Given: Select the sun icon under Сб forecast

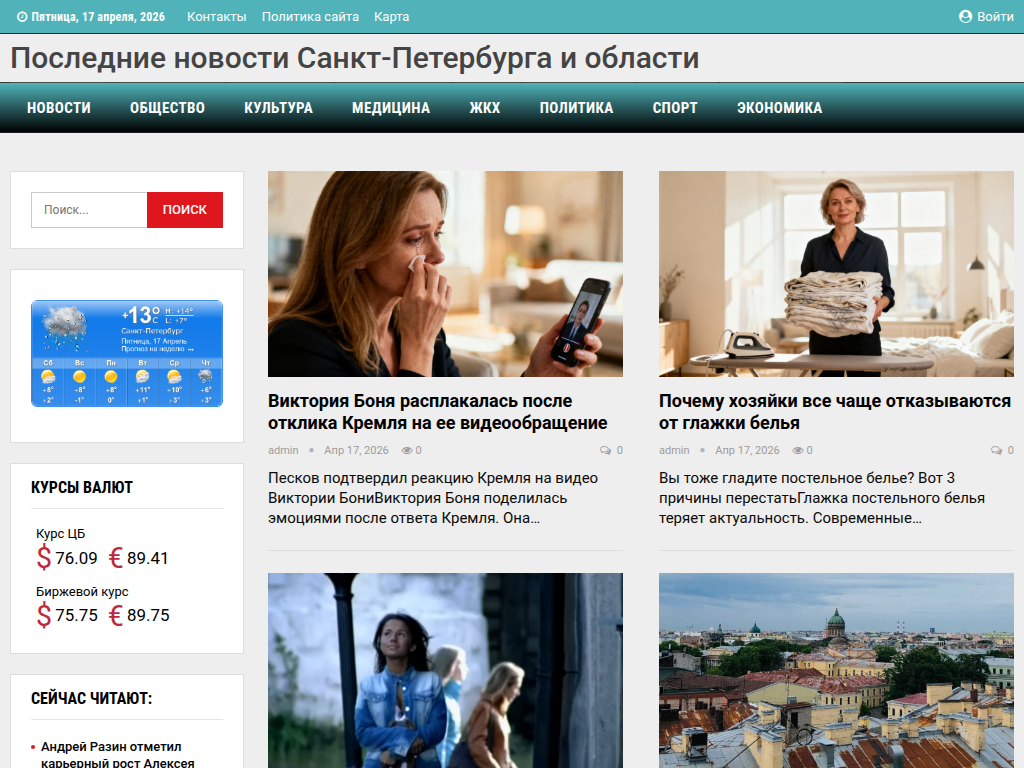Looking at the screenshot, I should [48, 376].
